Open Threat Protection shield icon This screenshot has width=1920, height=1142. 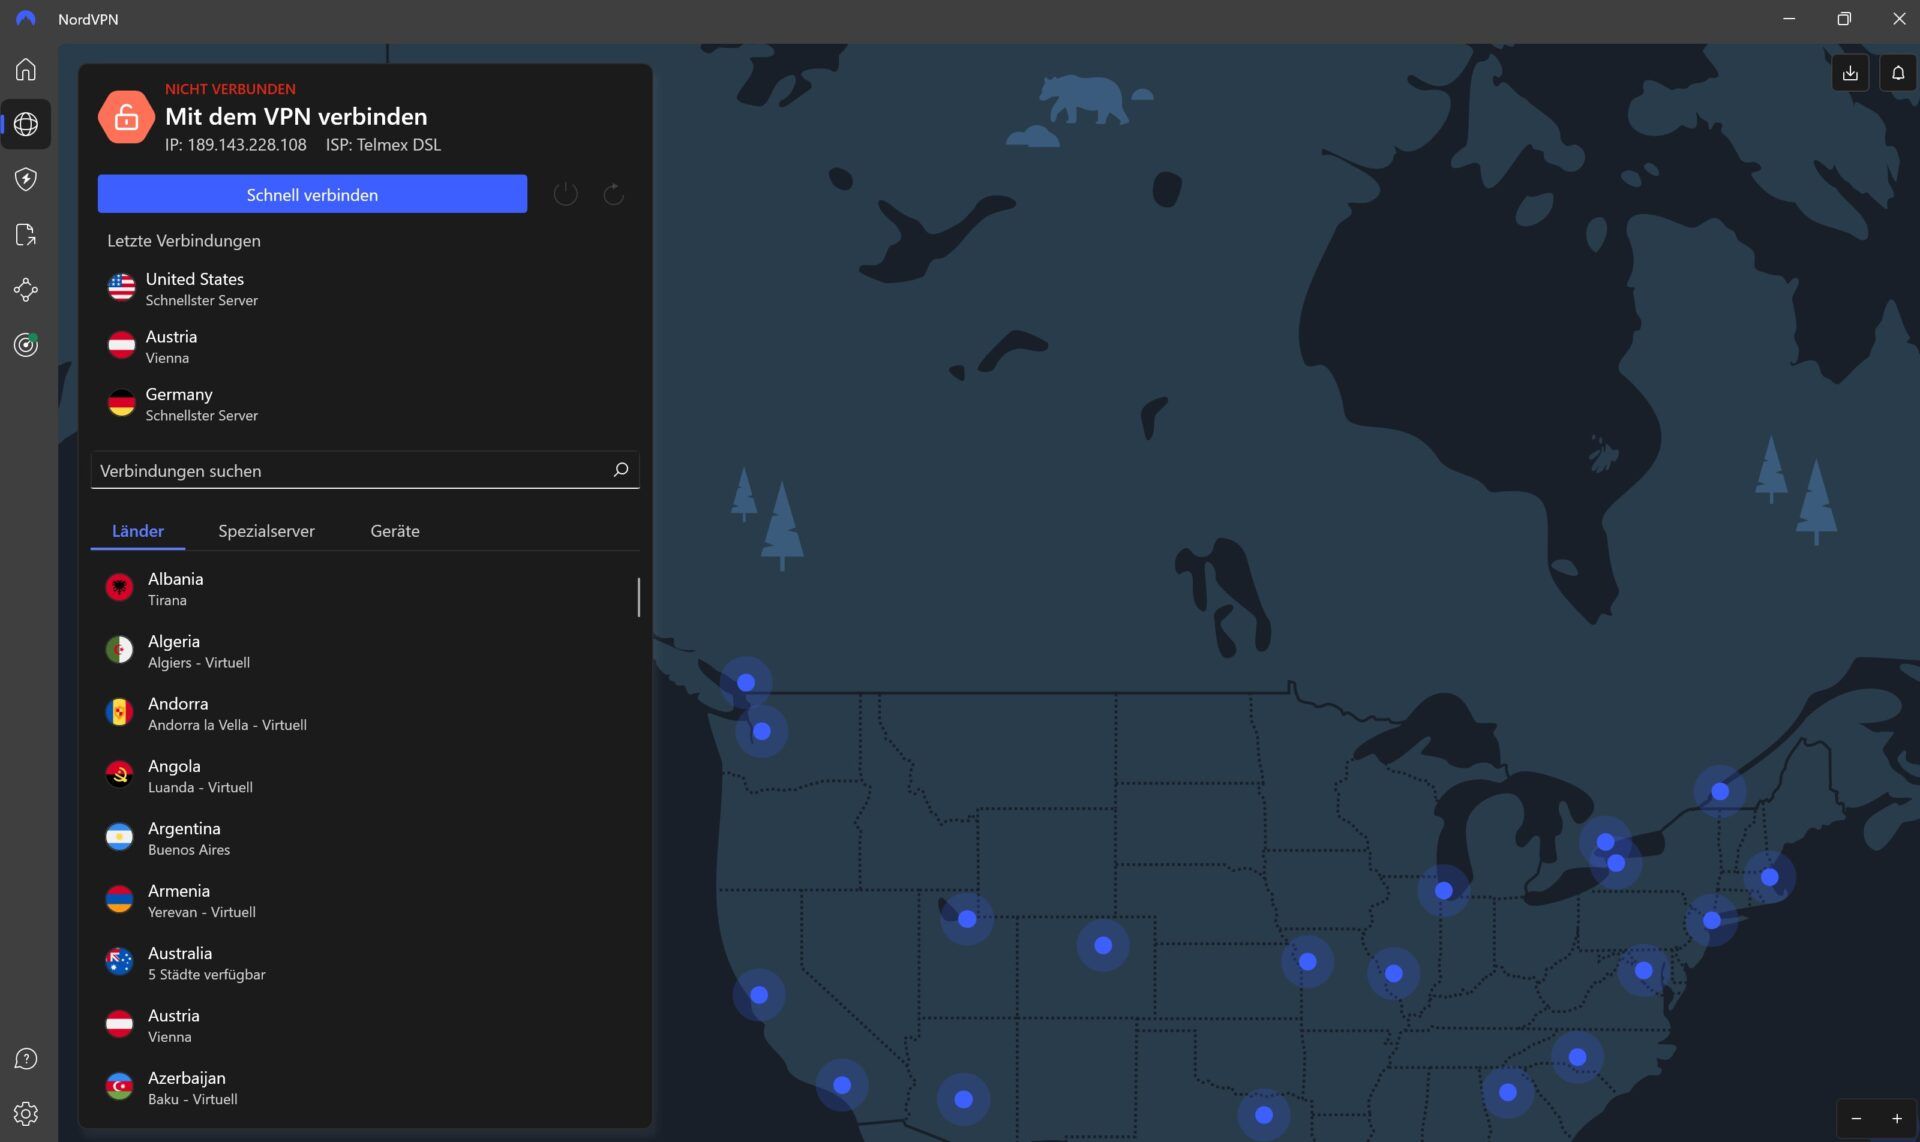pyautogui.click(x=26, y=179)
